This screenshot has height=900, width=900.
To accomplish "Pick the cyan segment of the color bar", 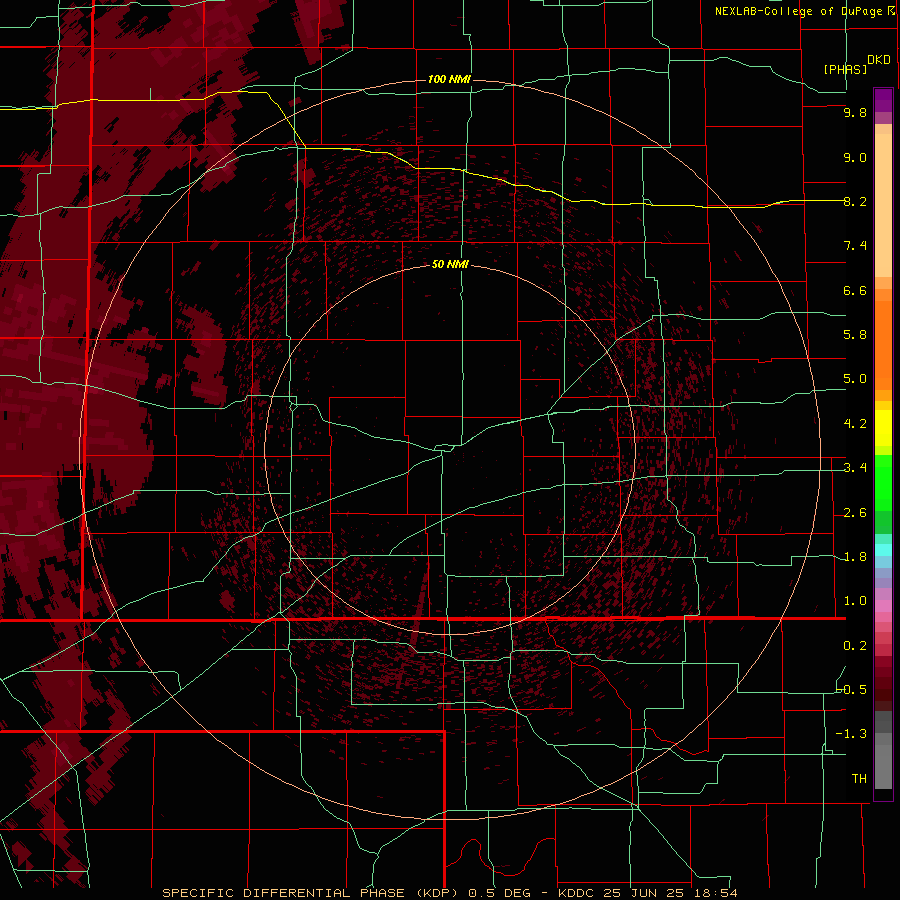I will pyautogui.click(x=883, y=550).
